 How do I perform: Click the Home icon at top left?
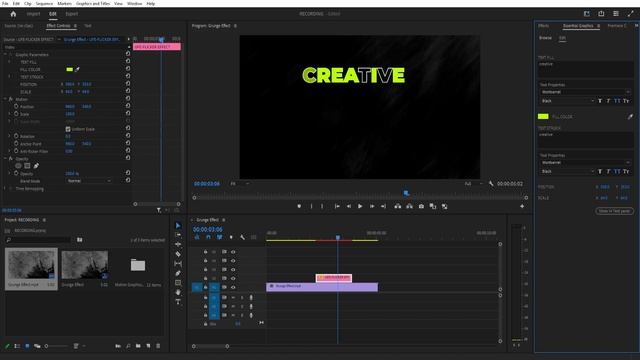tap(13, 14)
